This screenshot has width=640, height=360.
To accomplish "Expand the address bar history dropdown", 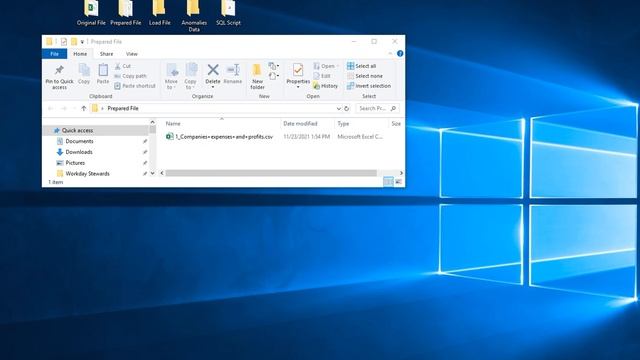I will point(338,108).
